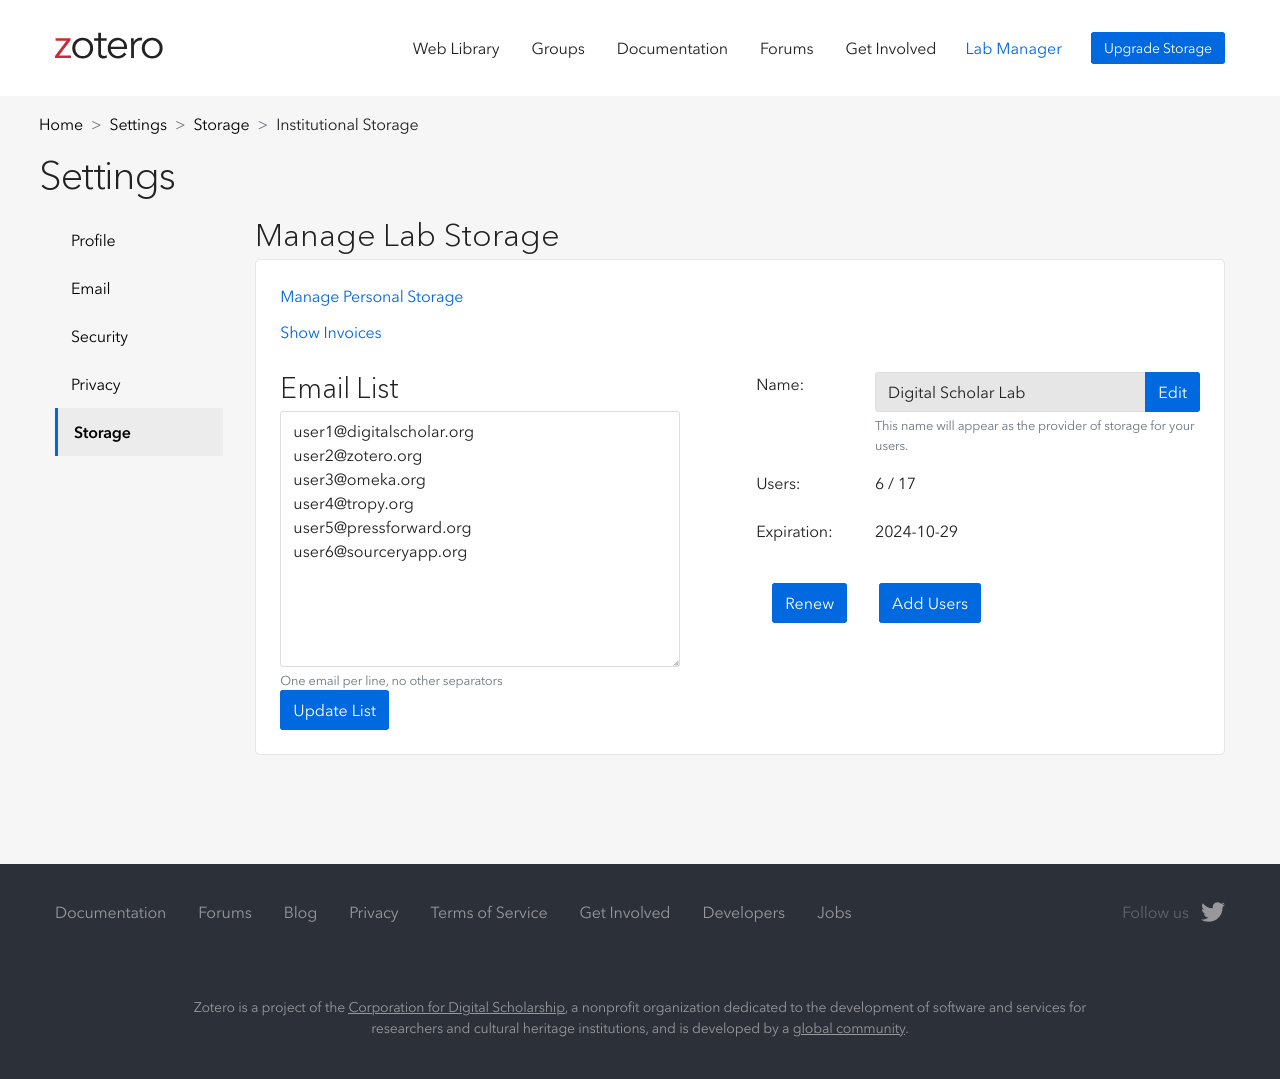The image size is (1280, 1079).
Task: Open the Settings breadcrumb link
Action: tap(138, 125)
